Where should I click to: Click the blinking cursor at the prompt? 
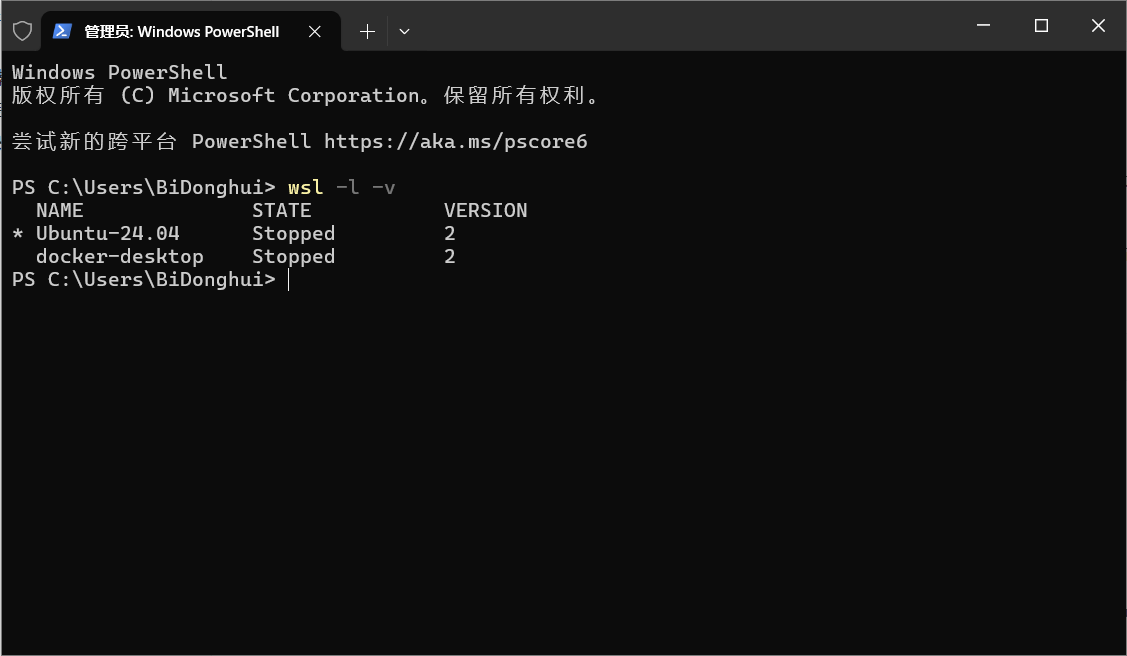point(288,280)
